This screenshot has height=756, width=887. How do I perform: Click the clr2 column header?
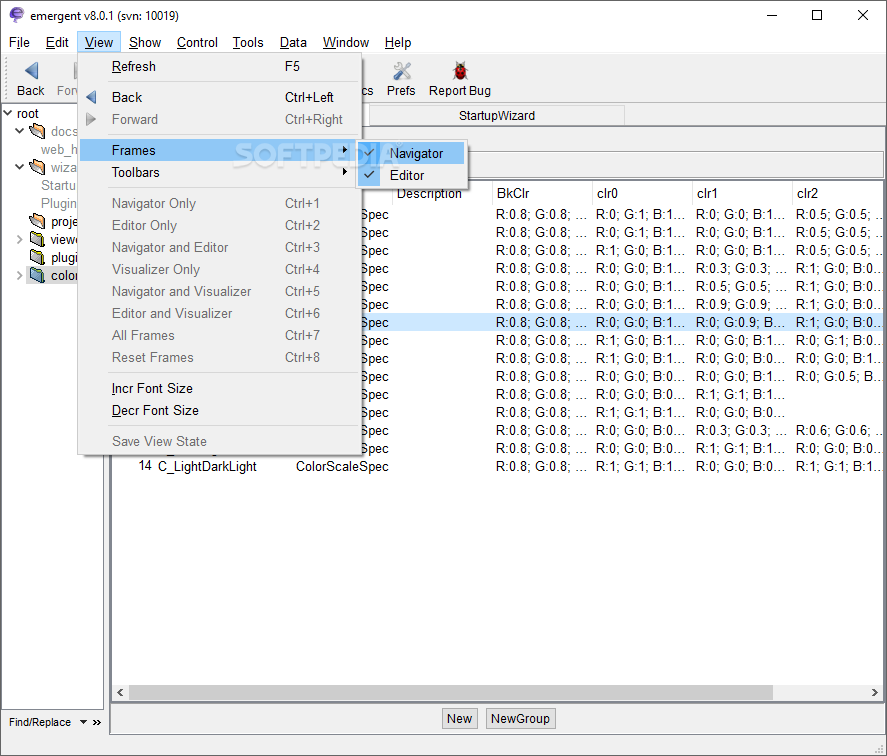pyautogui.click(x=837, y=194)
